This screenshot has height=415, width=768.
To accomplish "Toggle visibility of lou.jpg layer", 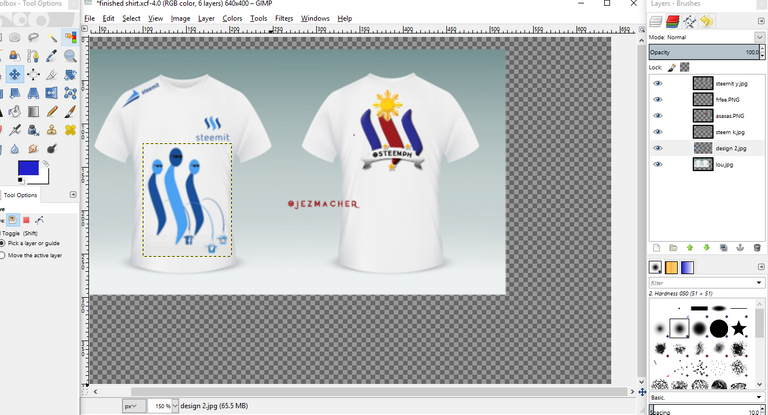I will click(658, 164).
